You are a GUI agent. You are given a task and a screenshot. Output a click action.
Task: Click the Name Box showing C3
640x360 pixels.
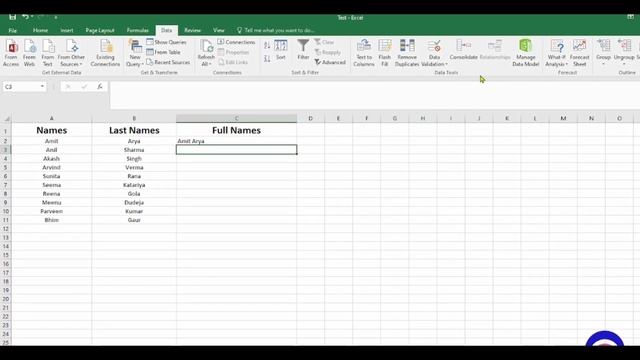coord(21,87)
